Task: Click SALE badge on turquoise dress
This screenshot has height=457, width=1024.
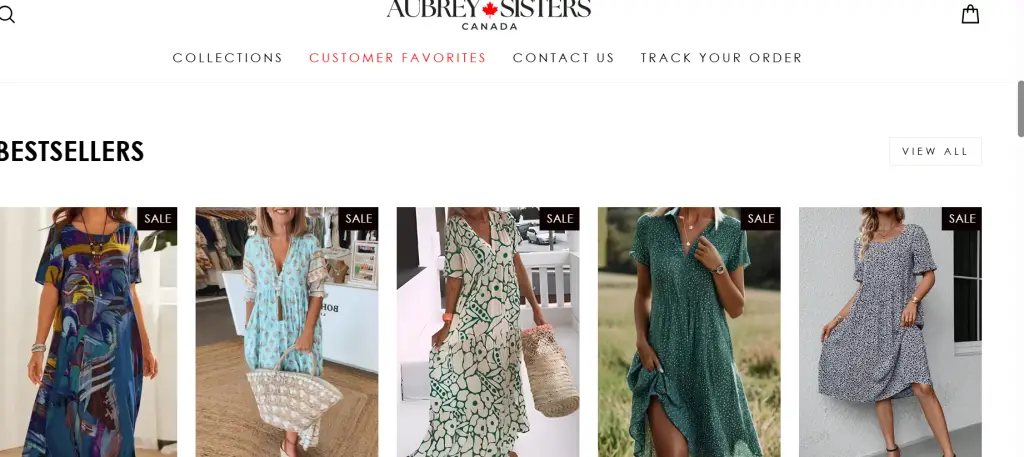Action: (358, 219)
